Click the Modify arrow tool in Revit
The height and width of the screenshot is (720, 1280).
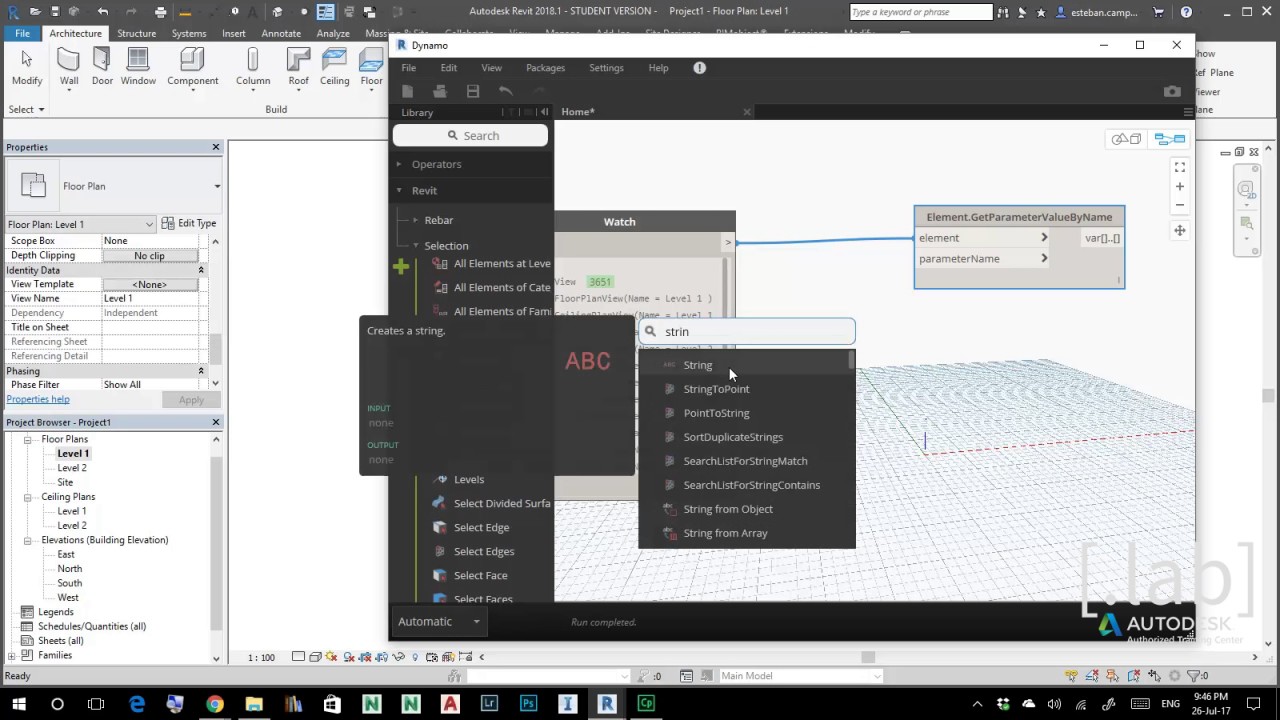tap(27, 67)
